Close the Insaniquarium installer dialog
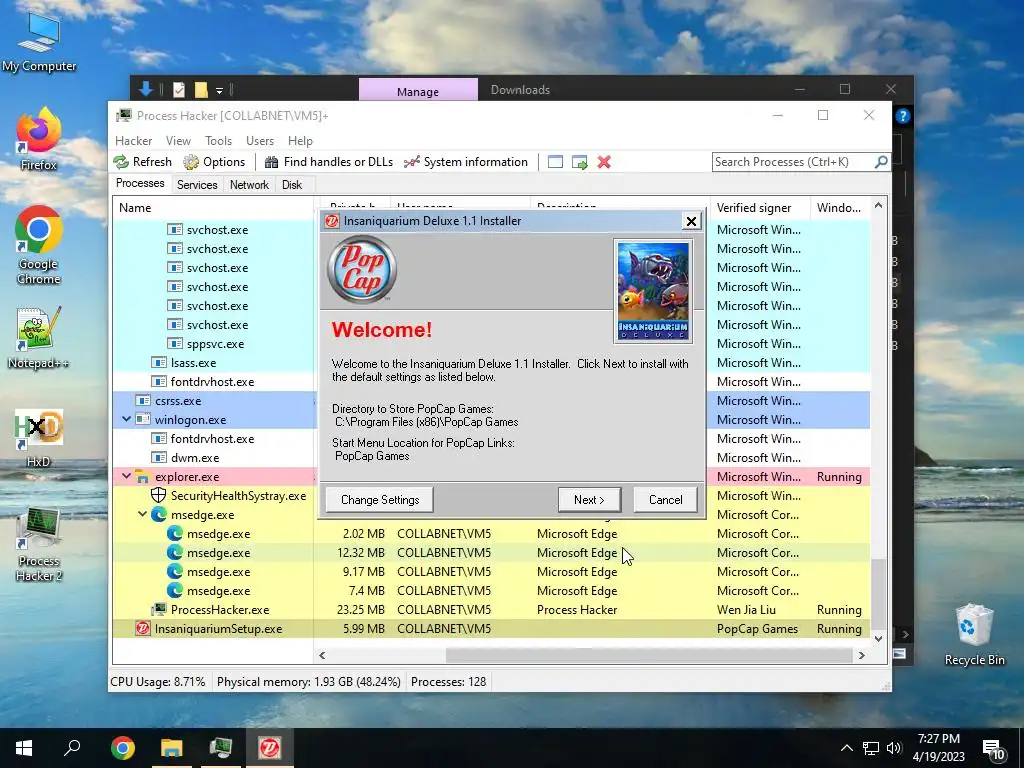 691,221
